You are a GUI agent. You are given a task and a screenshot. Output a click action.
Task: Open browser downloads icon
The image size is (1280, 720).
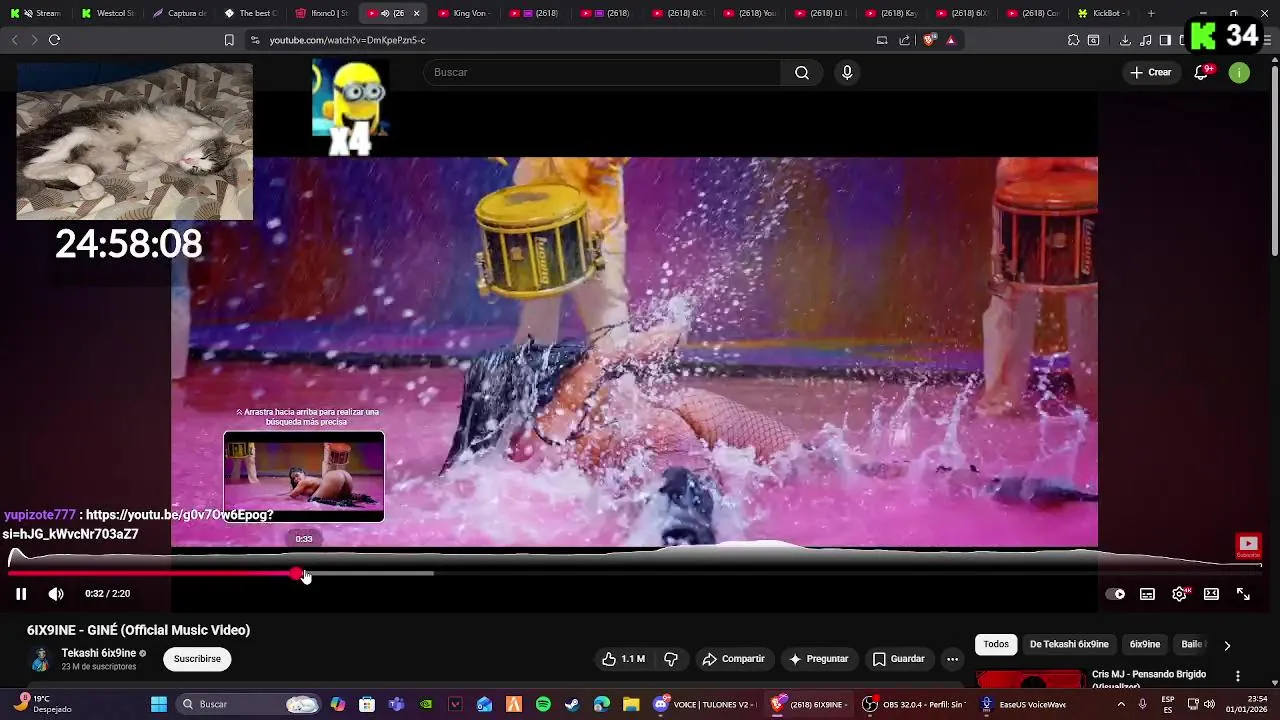click(1125, 40)
